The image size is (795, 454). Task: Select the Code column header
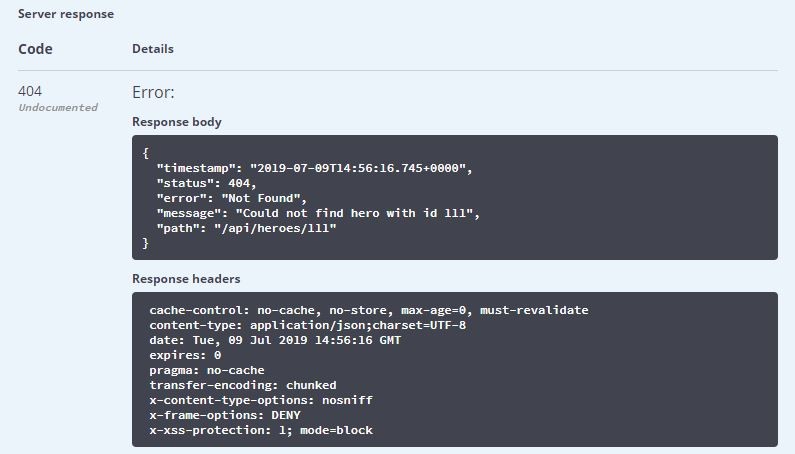pos(35,49)
